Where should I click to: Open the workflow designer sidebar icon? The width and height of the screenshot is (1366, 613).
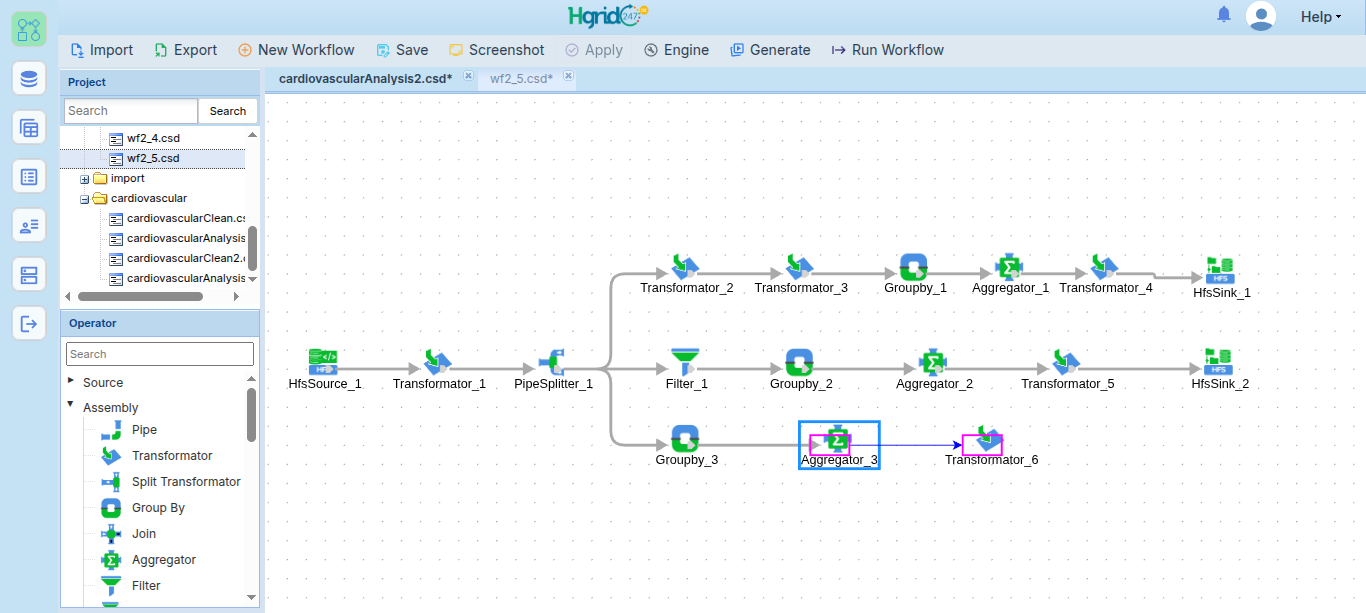click(29, 29)
